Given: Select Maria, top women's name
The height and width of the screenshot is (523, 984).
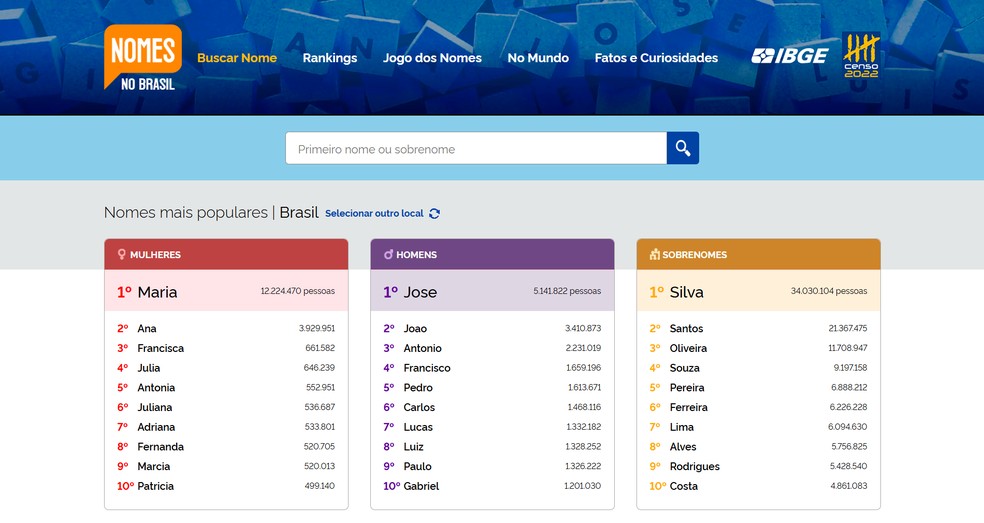Looking at the screenshot, I should click(157, 292).
